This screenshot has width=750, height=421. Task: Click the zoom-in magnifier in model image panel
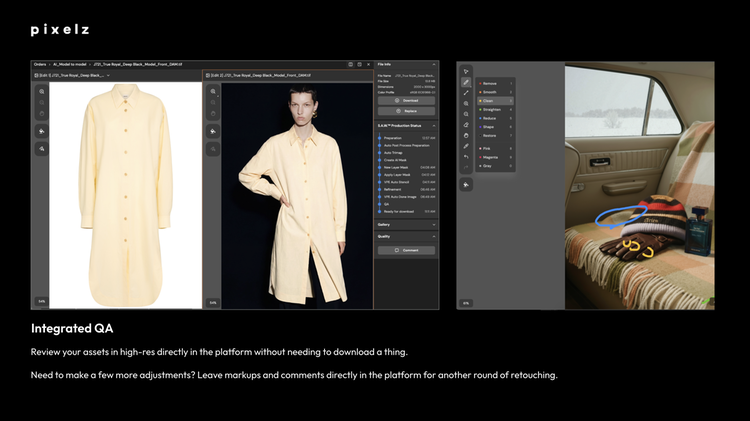pyautogui.click(x=213, y=91)
